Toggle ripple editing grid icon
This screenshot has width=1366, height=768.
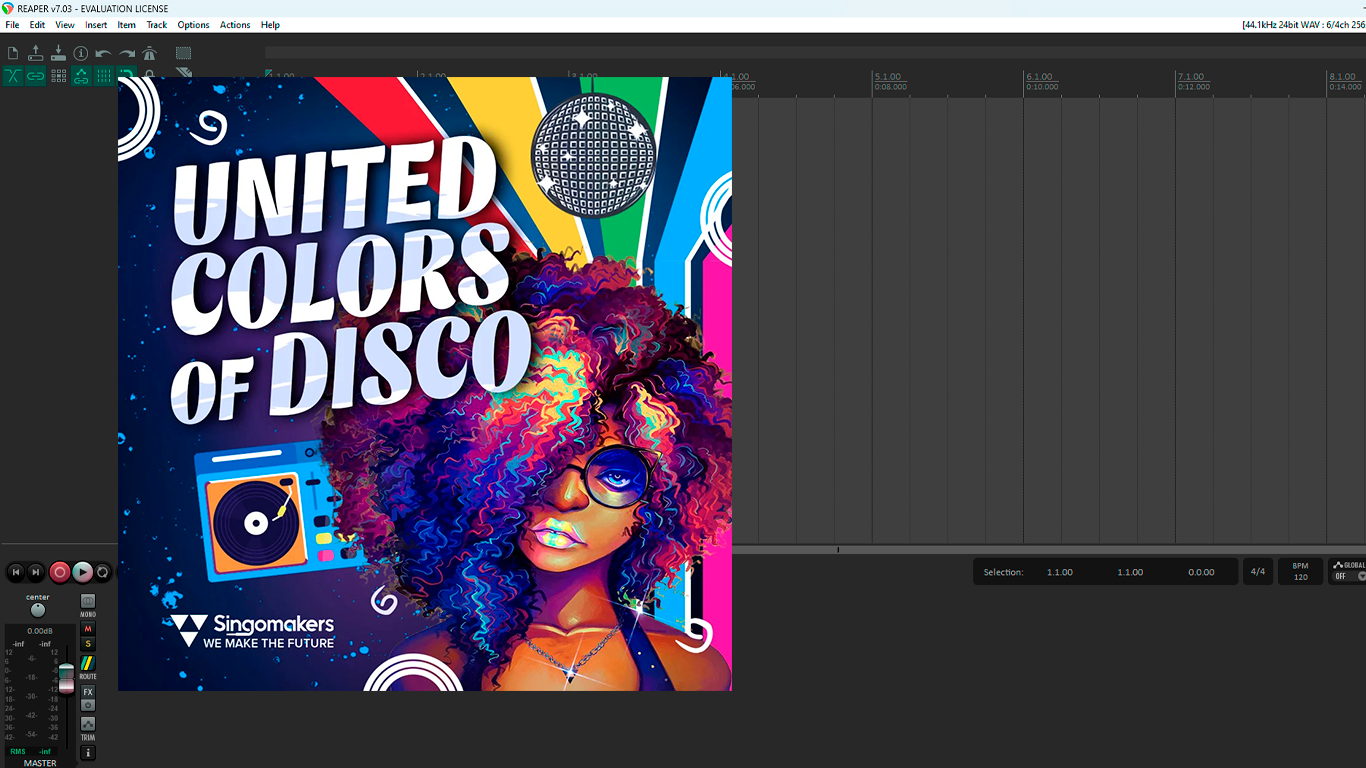(58, 75)
